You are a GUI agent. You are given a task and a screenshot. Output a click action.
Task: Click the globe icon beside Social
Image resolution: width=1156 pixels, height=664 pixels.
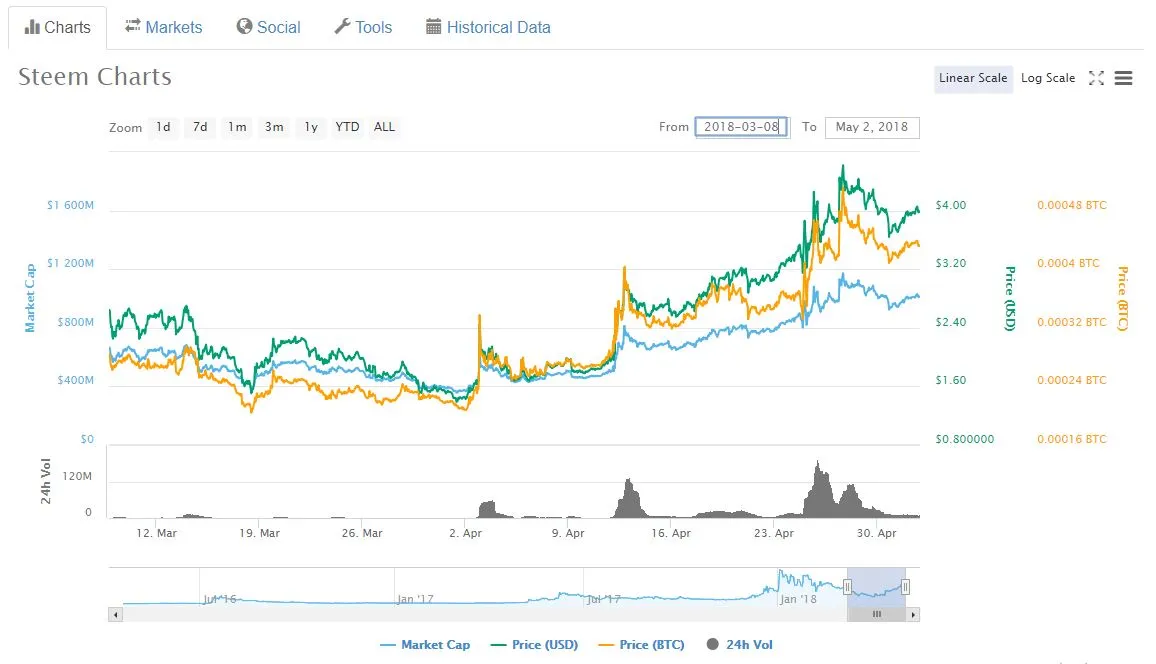pyautogui.click(x=244, y=27)
